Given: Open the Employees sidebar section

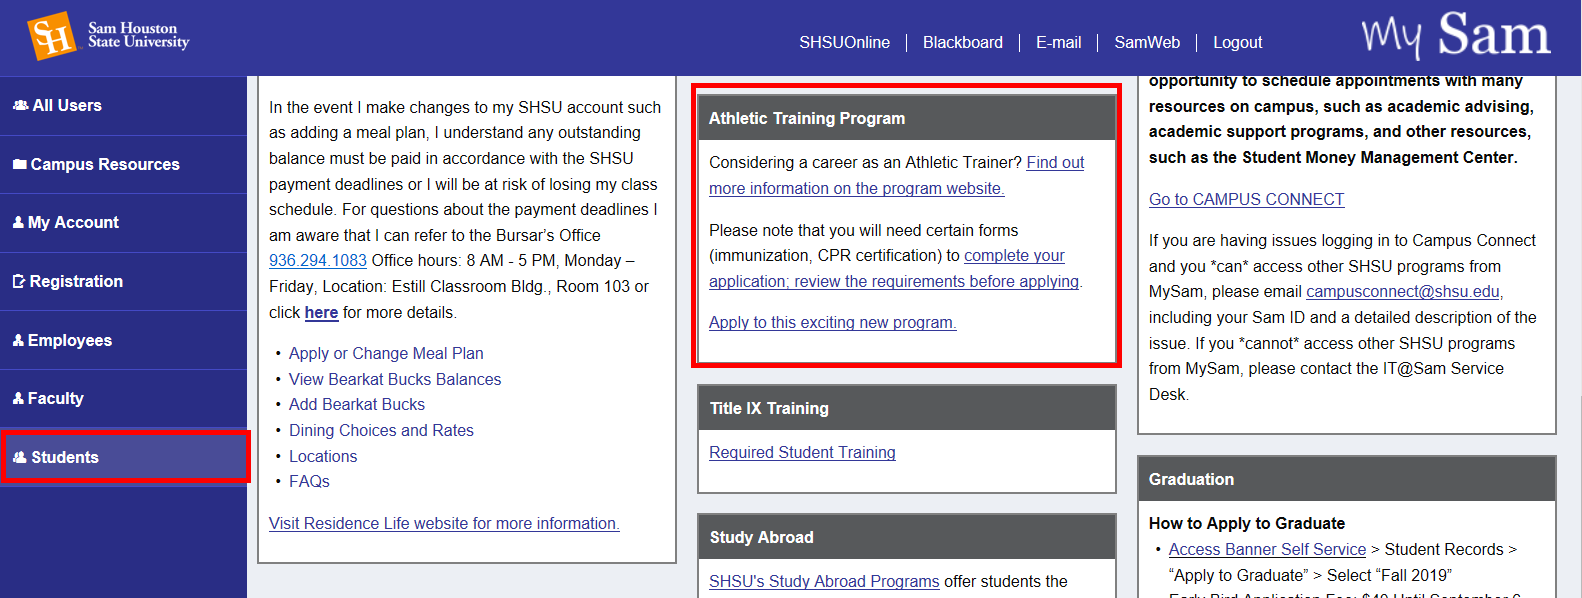Looking at the screenshot, I should [x=123, y=341].
